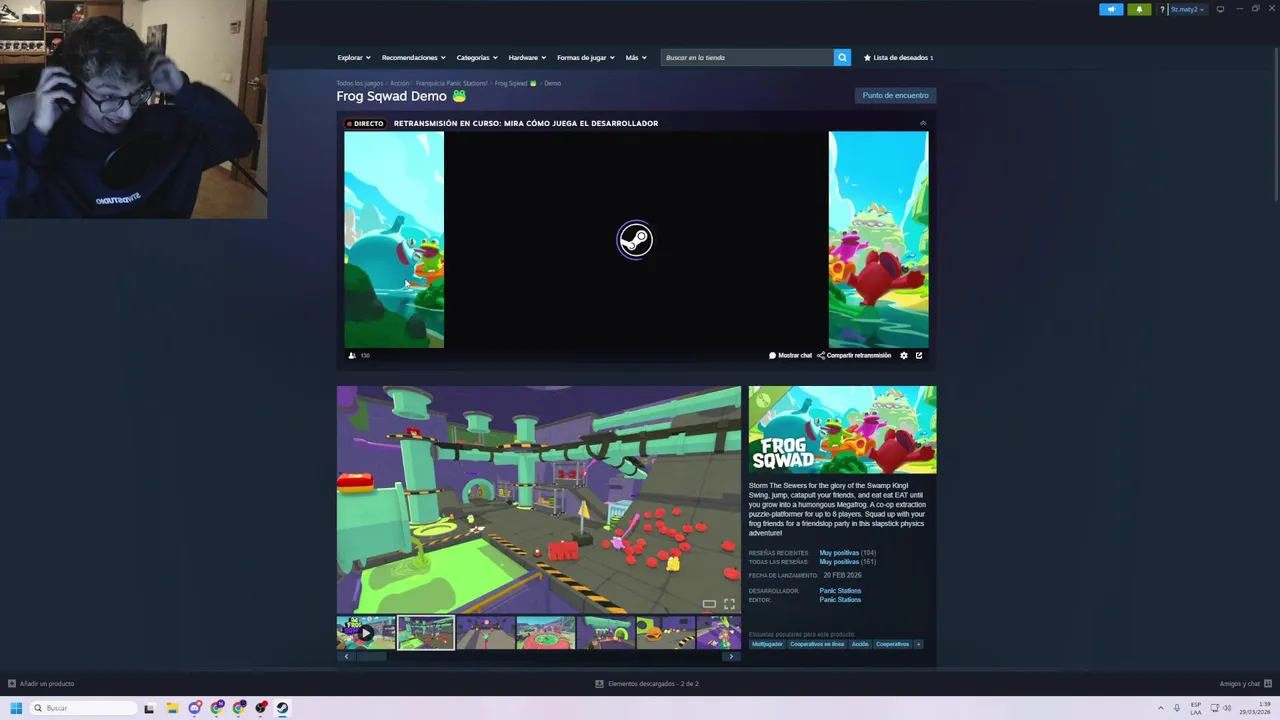
Task: Open broadcast settings gear icon
Action: (904, 355)
